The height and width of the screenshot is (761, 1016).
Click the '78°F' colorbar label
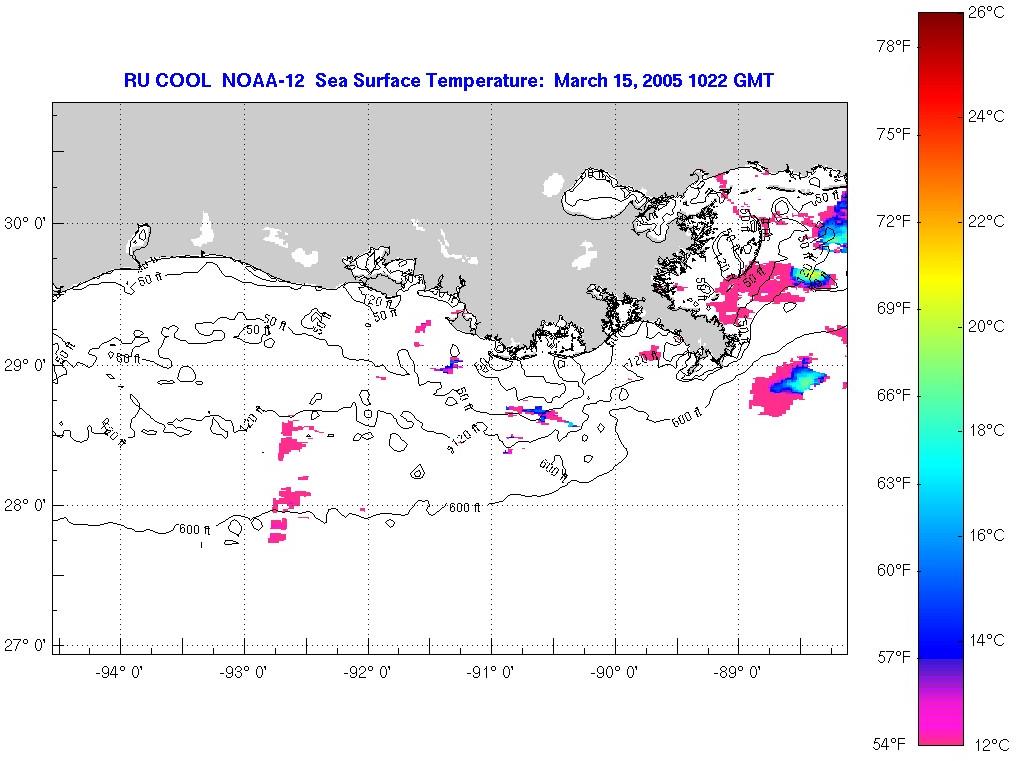click(x=894, y=47)
